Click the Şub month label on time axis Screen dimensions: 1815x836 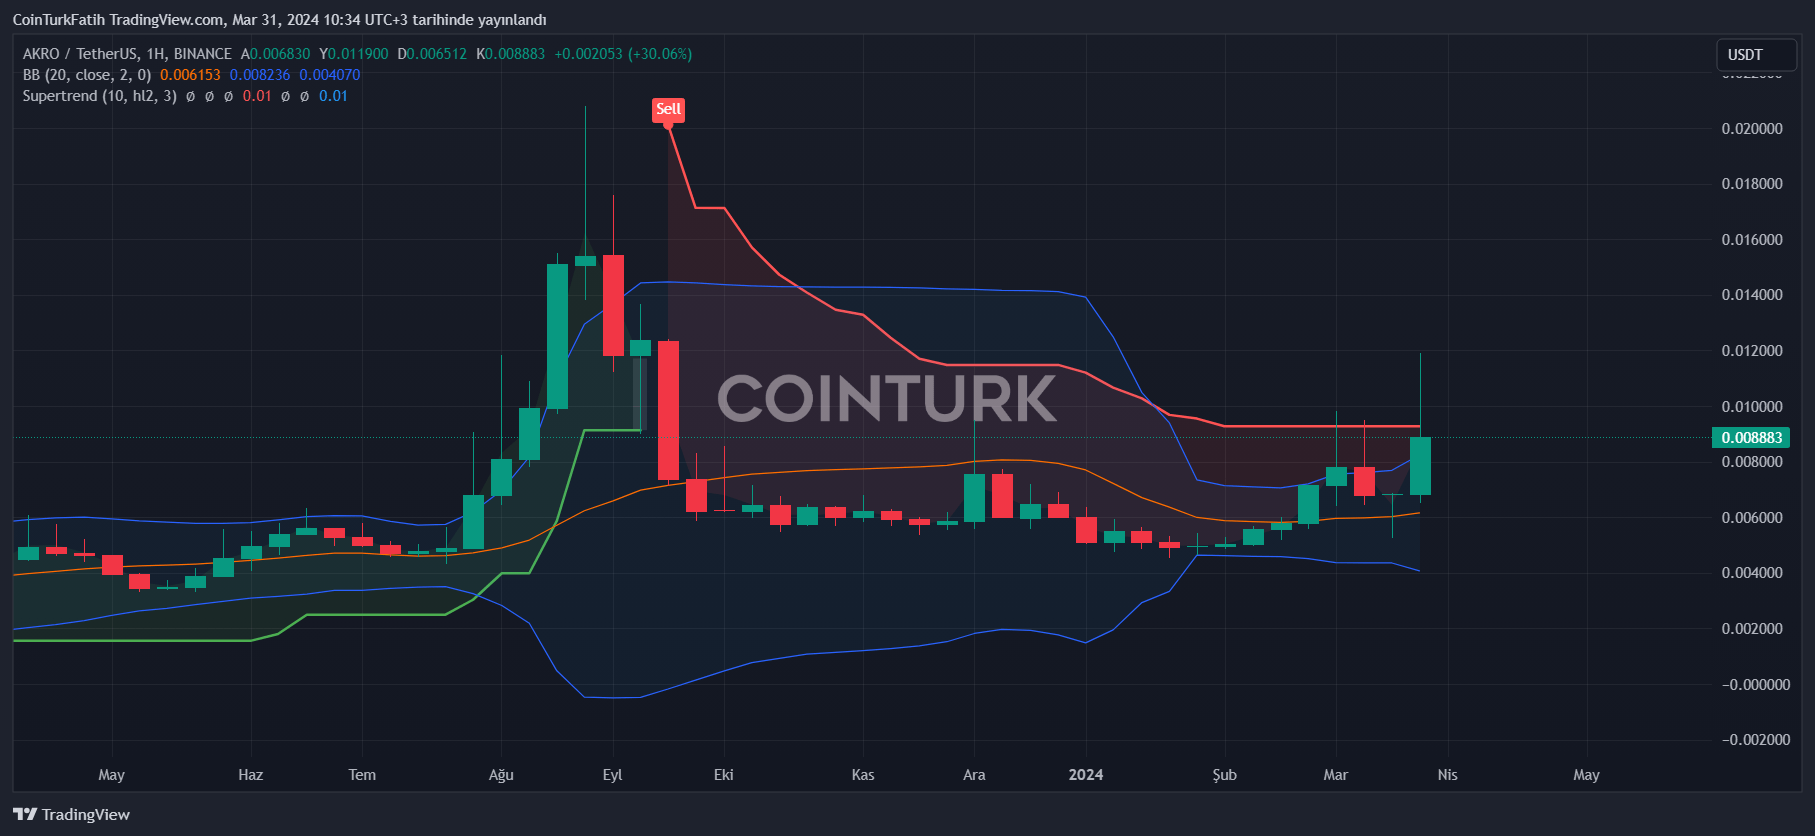click(1225, 775)
